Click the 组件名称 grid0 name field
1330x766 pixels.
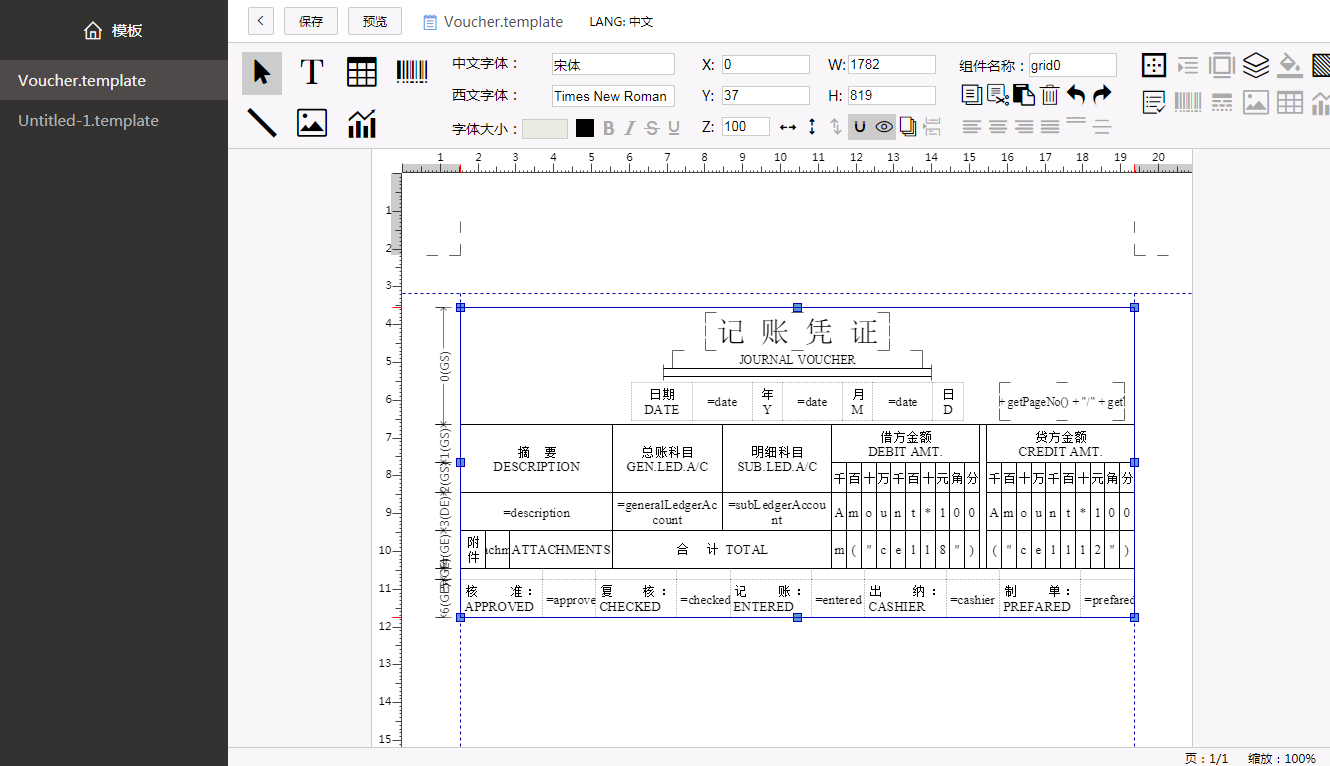1072,65
